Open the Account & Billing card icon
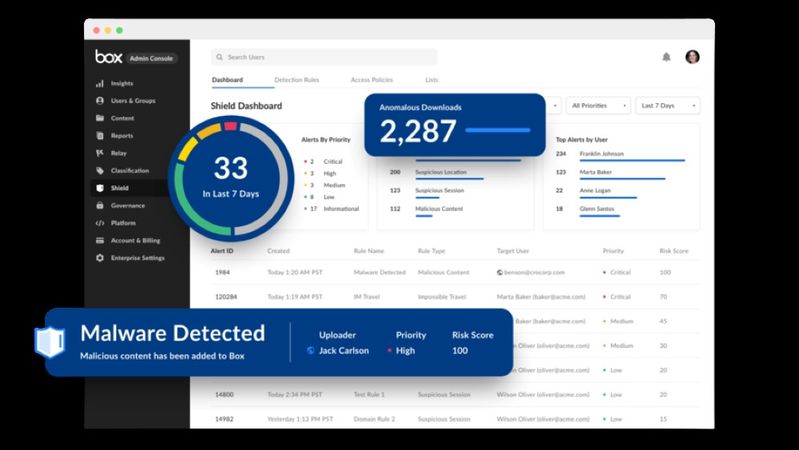The width and height of the screenshot is (799, 450). pyautogui.click(x=100, y=241)
